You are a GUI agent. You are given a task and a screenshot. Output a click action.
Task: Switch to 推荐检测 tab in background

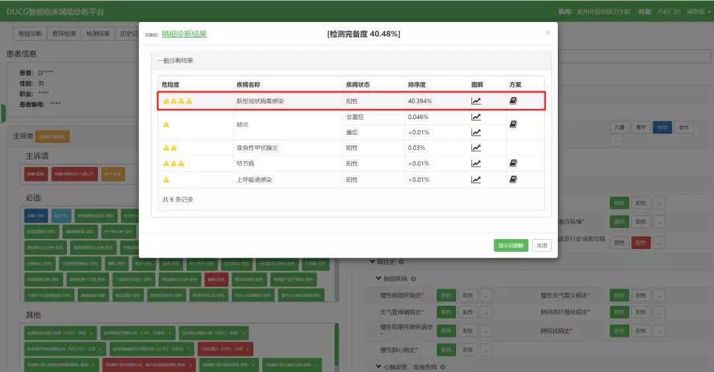(64, 34)
